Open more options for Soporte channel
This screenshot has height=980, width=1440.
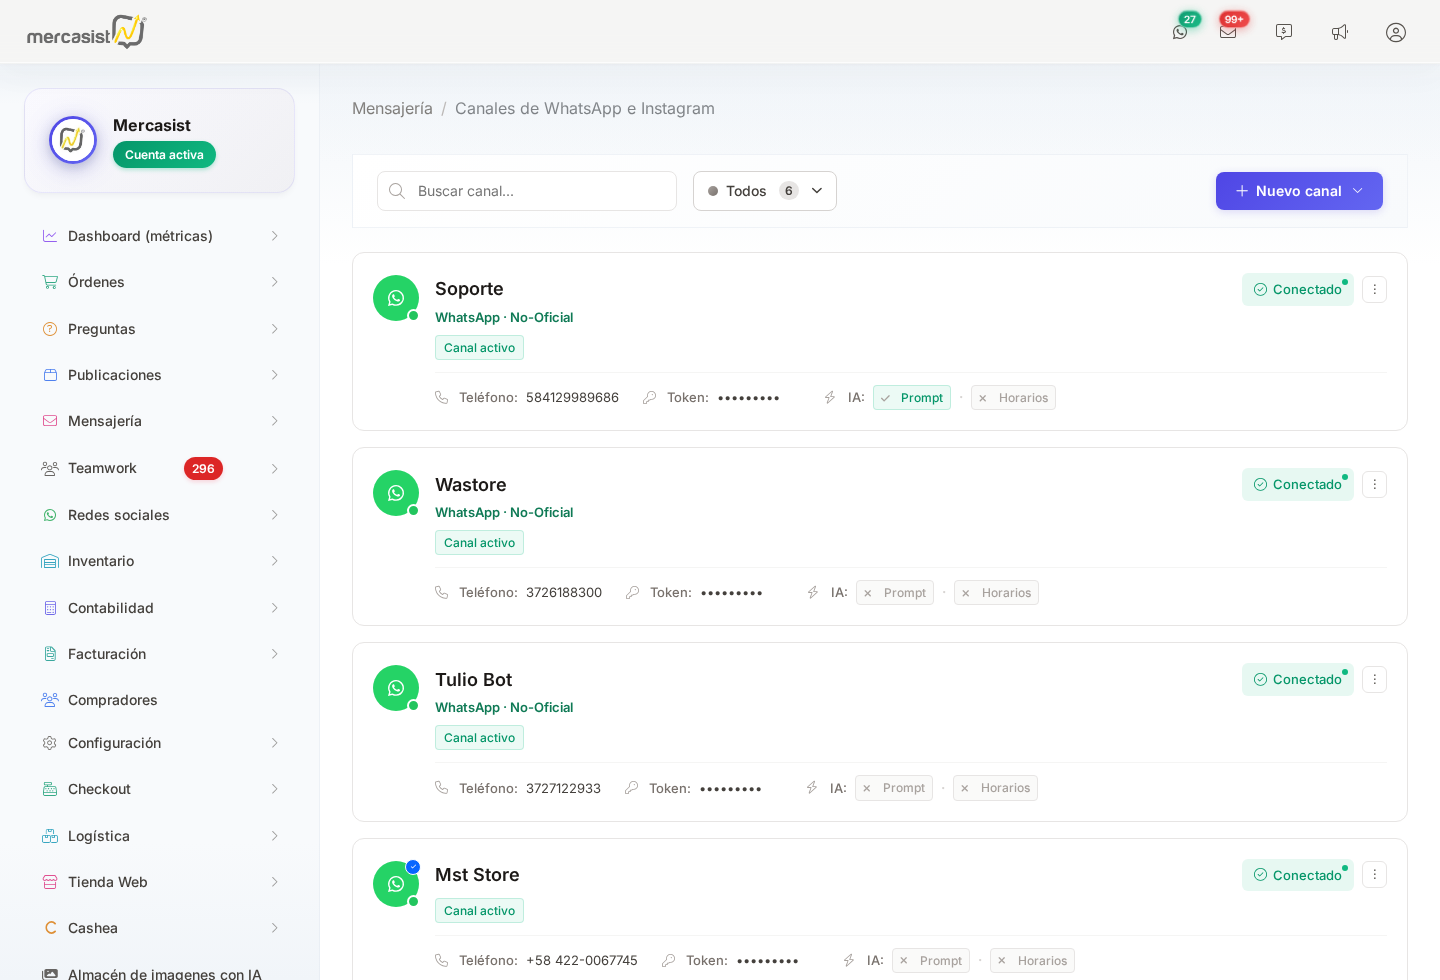click(1374, 289)
